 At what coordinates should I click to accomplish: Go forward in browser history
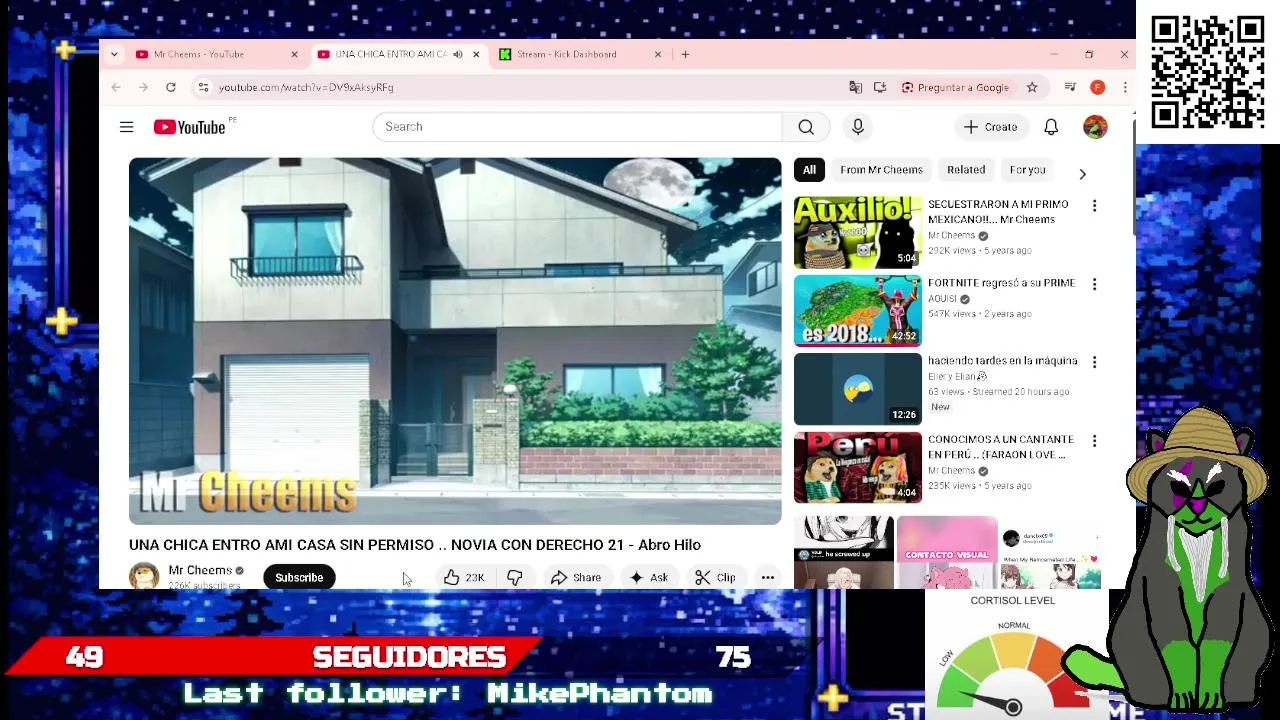143,87
